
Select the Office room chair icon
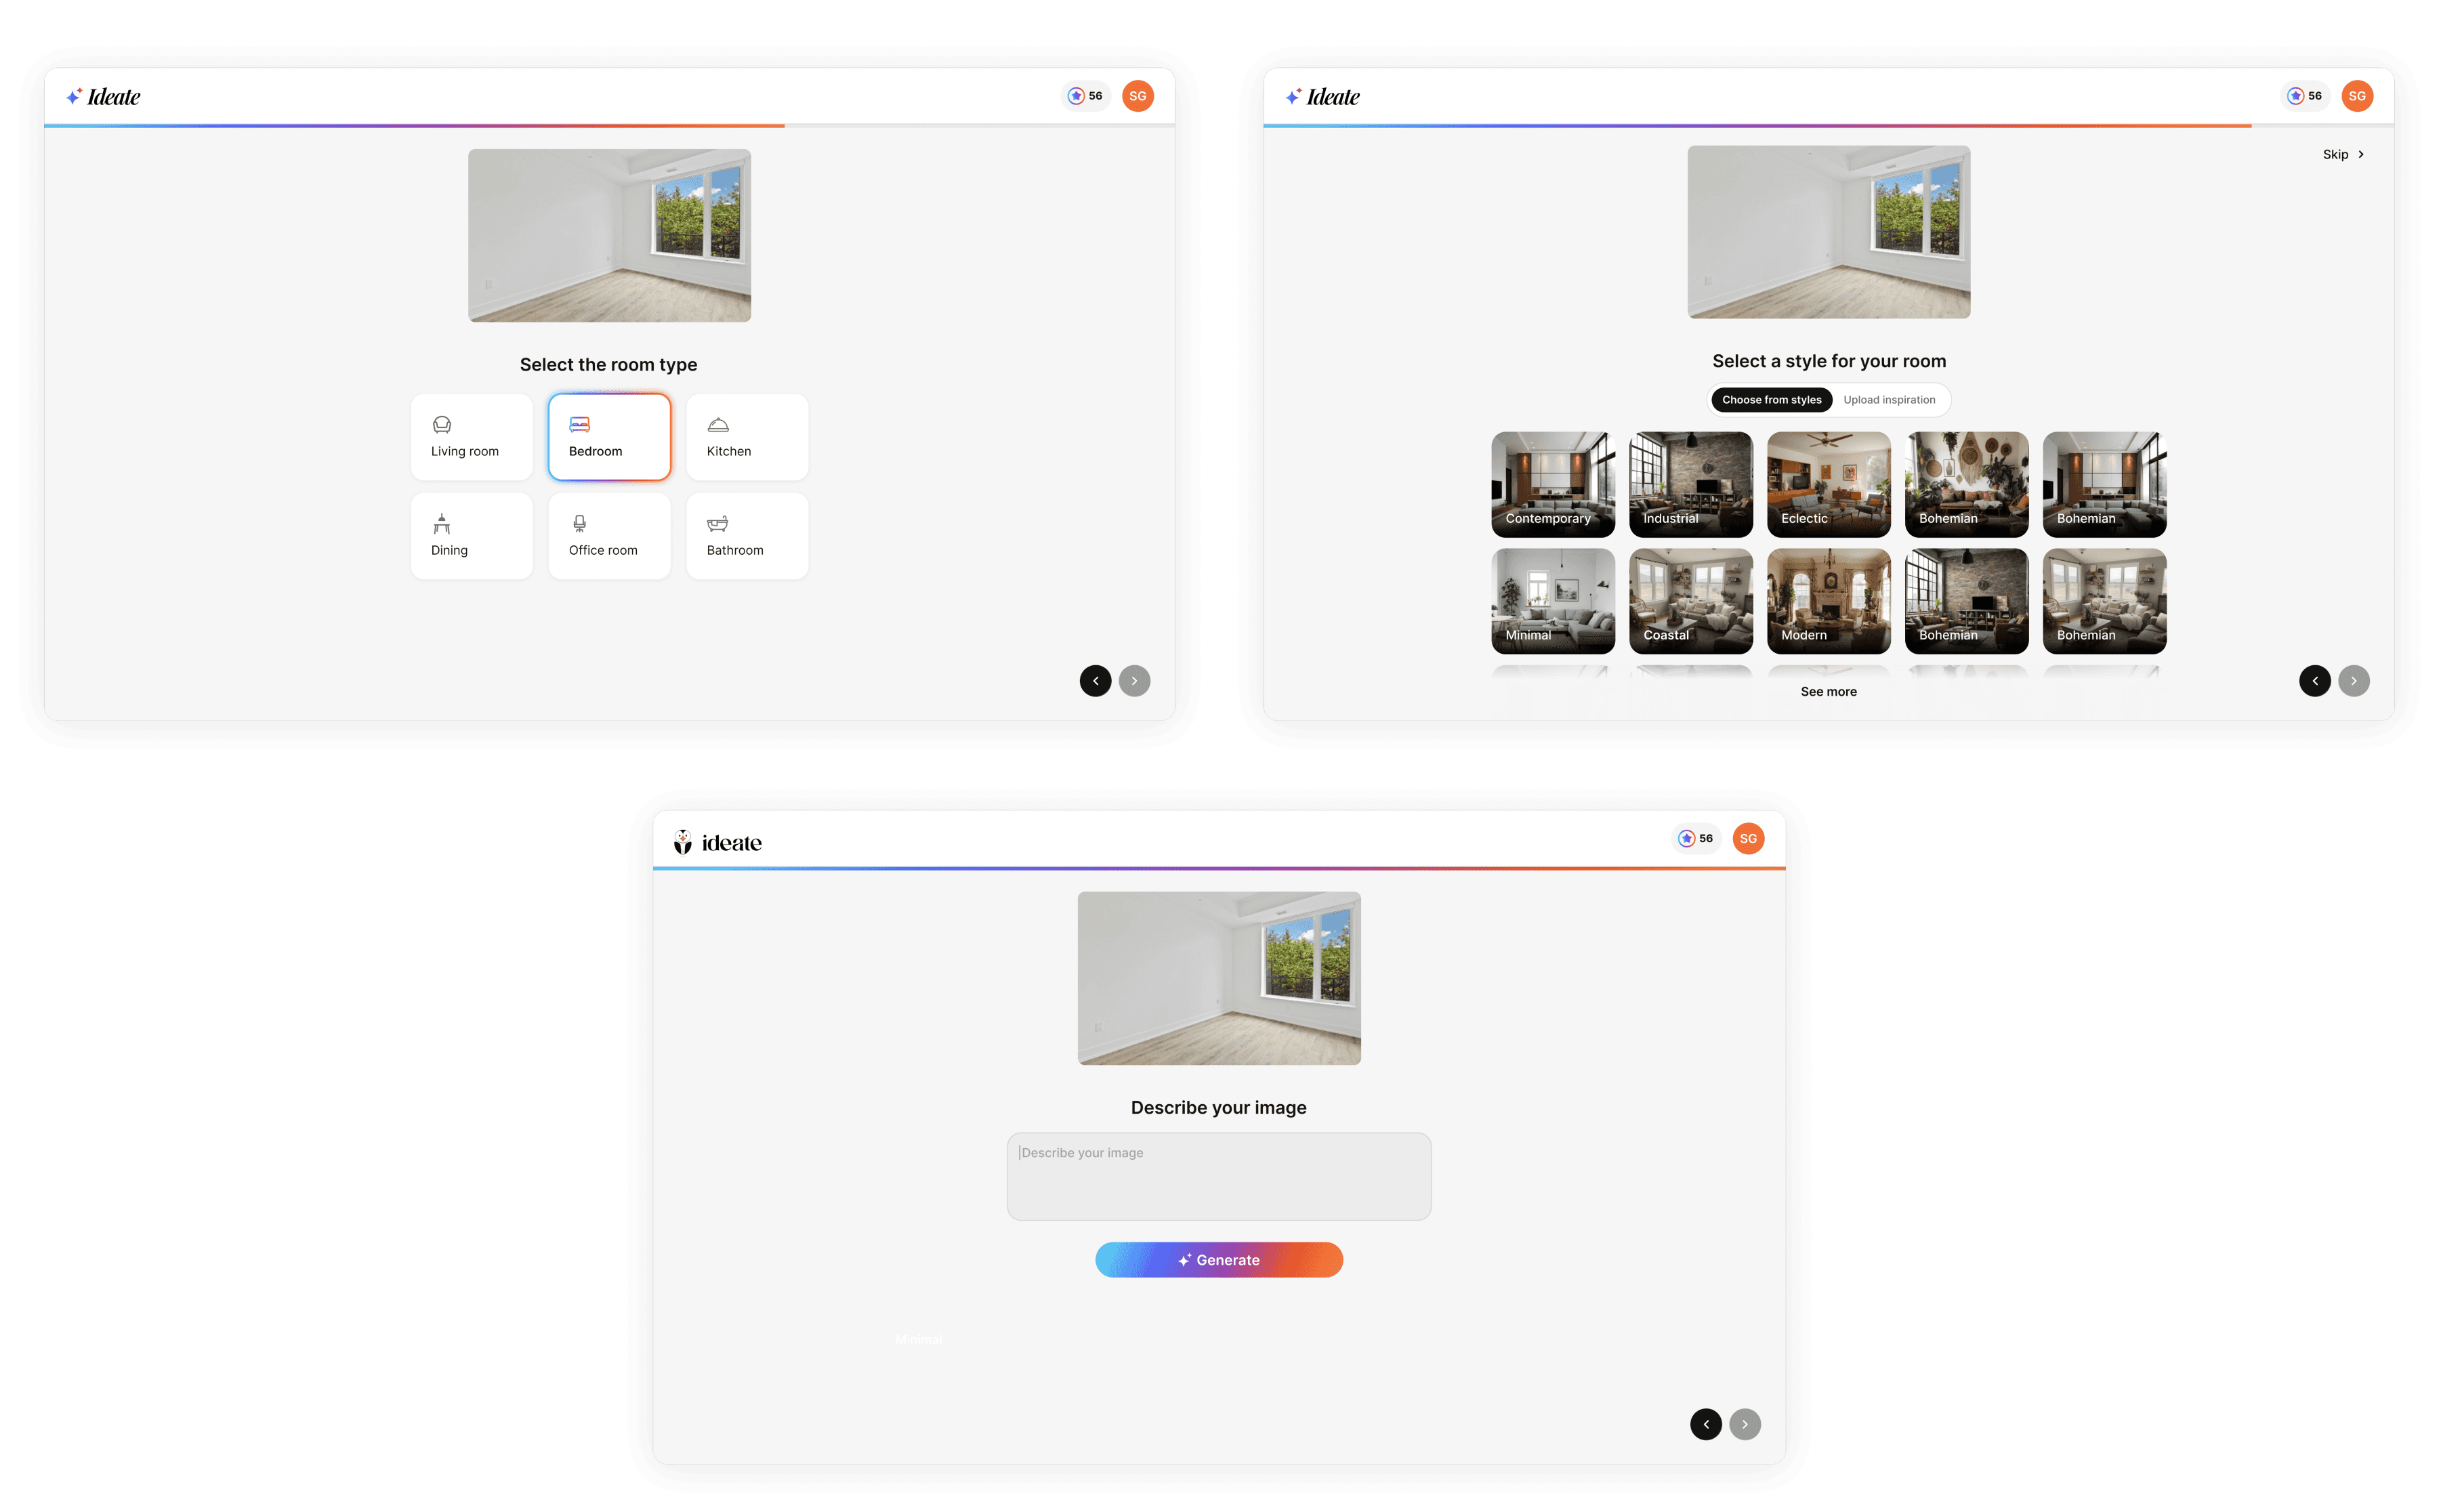tap(579, 524)
